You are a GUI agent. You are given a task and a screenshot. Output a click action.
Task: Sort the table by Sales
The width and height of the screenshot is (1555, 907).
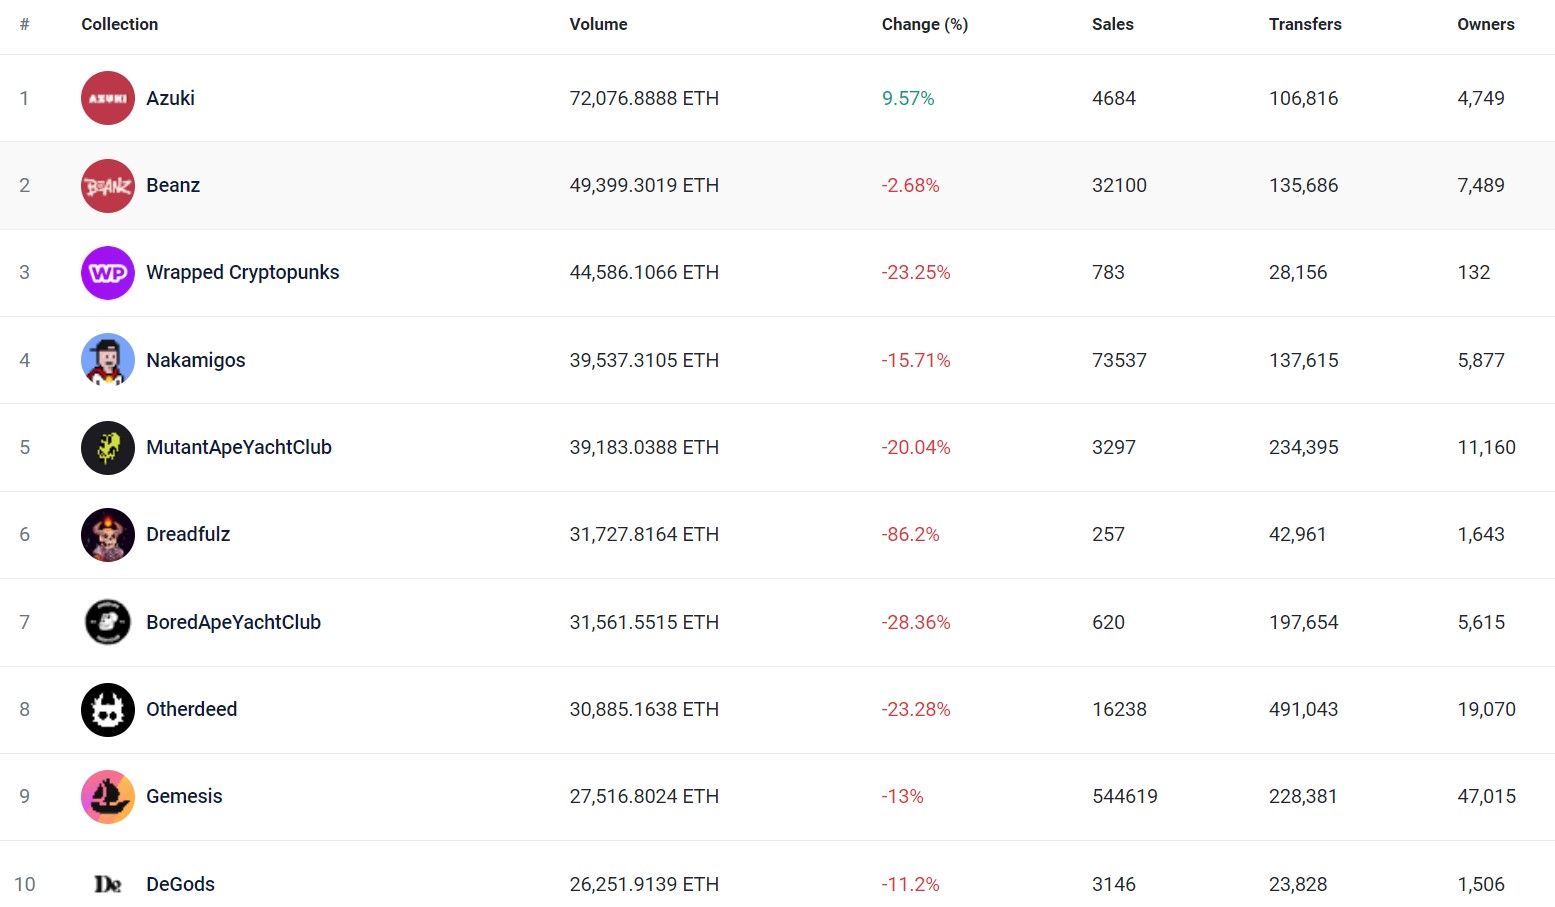pyautogui.click(x=1112, y=24)
